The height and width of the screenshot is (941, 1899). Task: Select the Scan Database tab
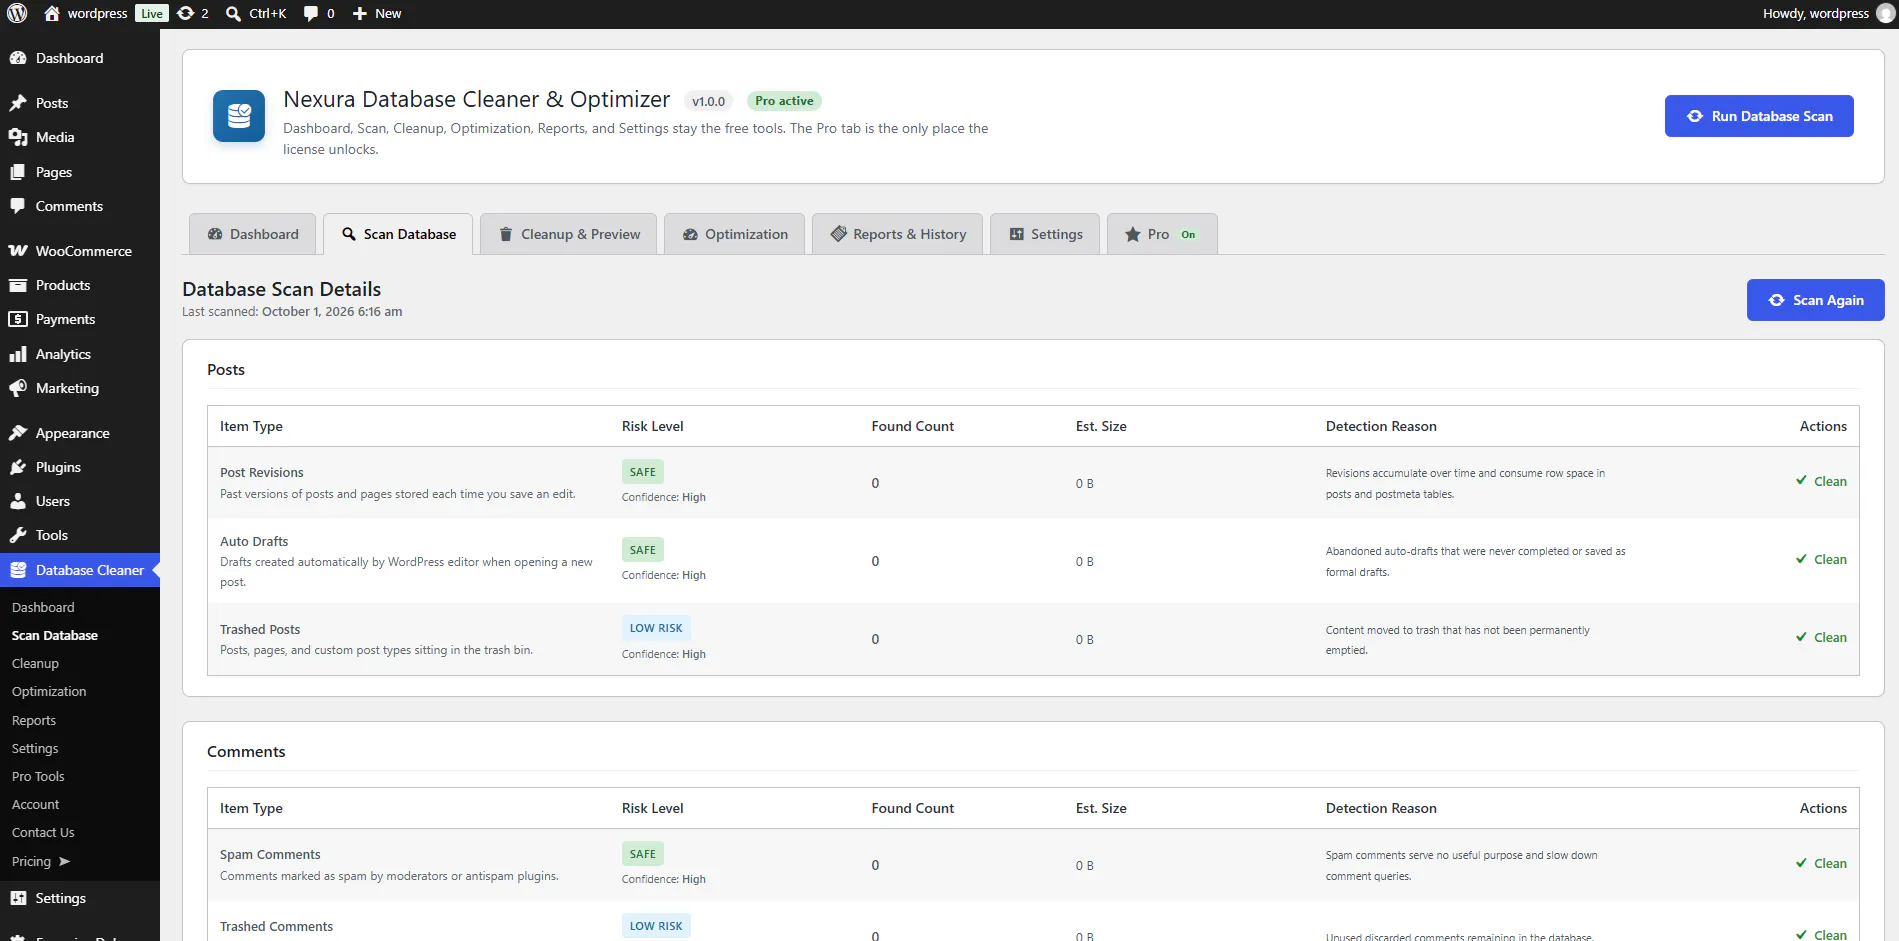(x=399, y=234)
